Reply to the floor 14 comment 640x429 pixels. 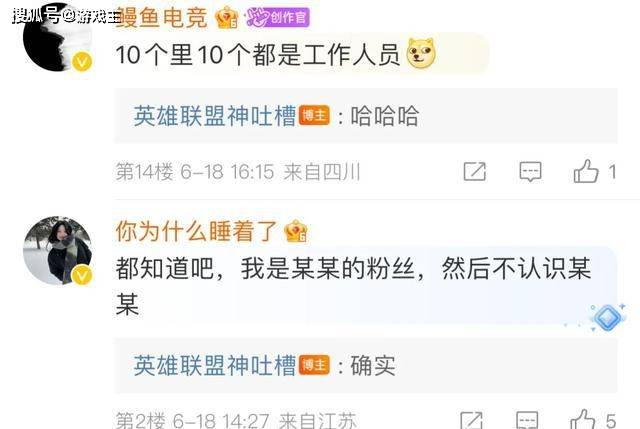(x=530, y=171)
